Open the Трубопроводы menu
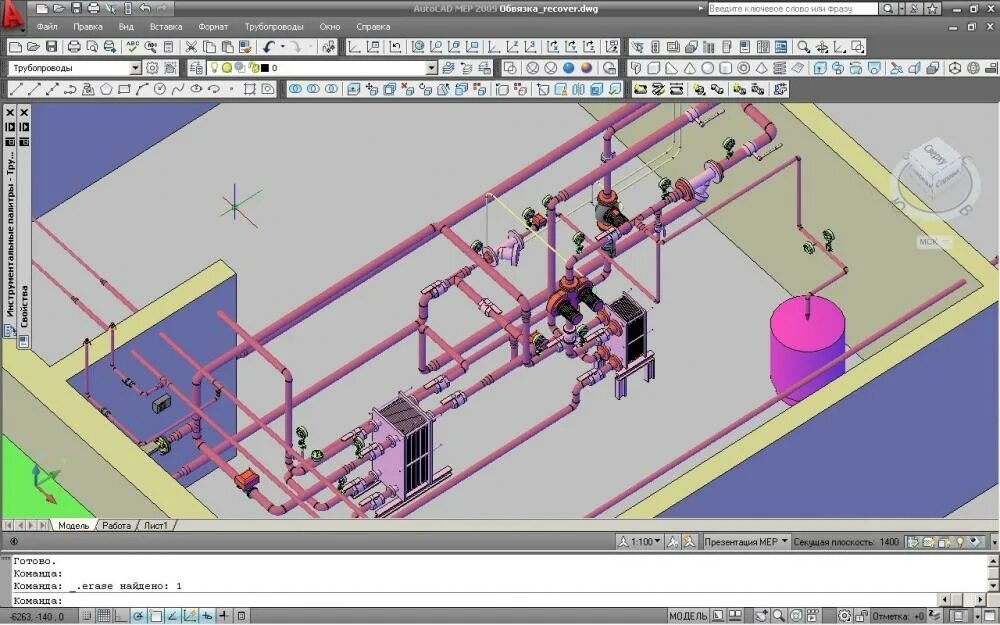This screenshot has width=1000, height=625. click(274, 27)
